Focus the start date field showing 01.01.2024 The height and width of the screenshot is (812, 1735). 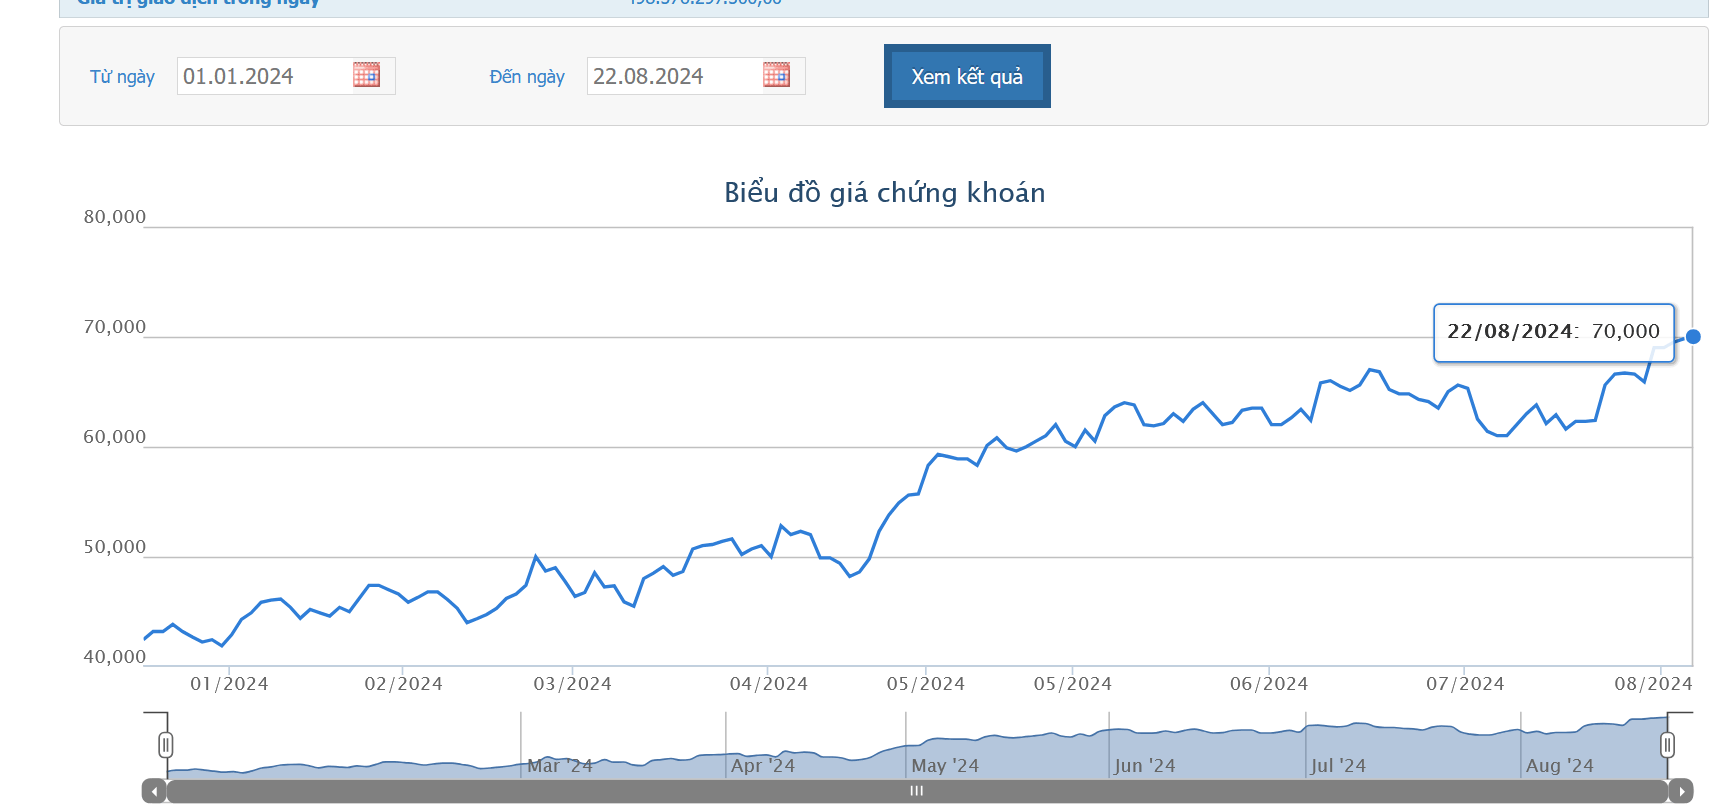pyautogui.click(x=262, y=76)
